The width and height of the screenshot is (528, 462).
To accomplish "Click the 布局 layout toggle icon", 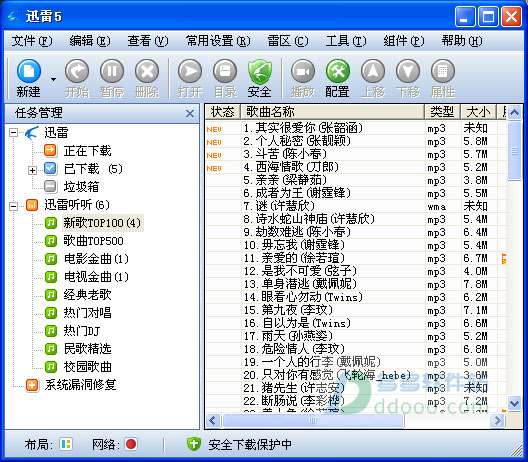I will tap(66, 444).
